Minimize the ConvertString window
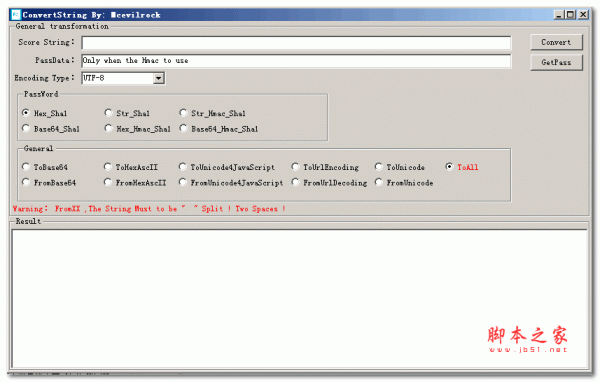Viewport: 600px width, 382px height. (x=559, y=15)
